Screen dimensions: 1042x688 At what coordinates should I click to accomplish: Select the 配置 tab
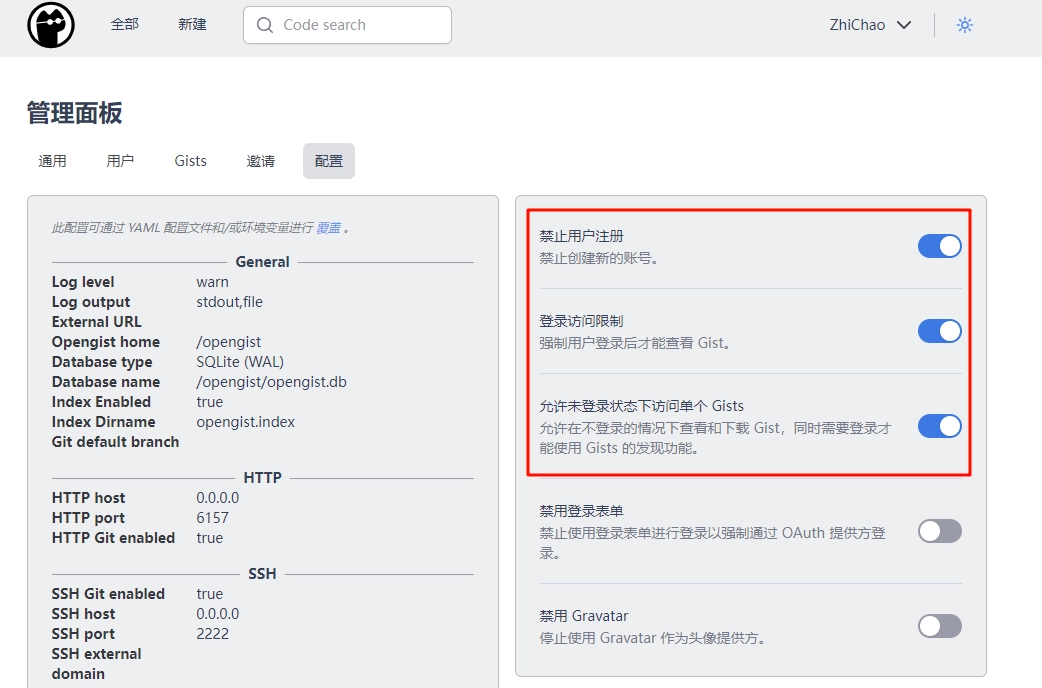(328, 161)
